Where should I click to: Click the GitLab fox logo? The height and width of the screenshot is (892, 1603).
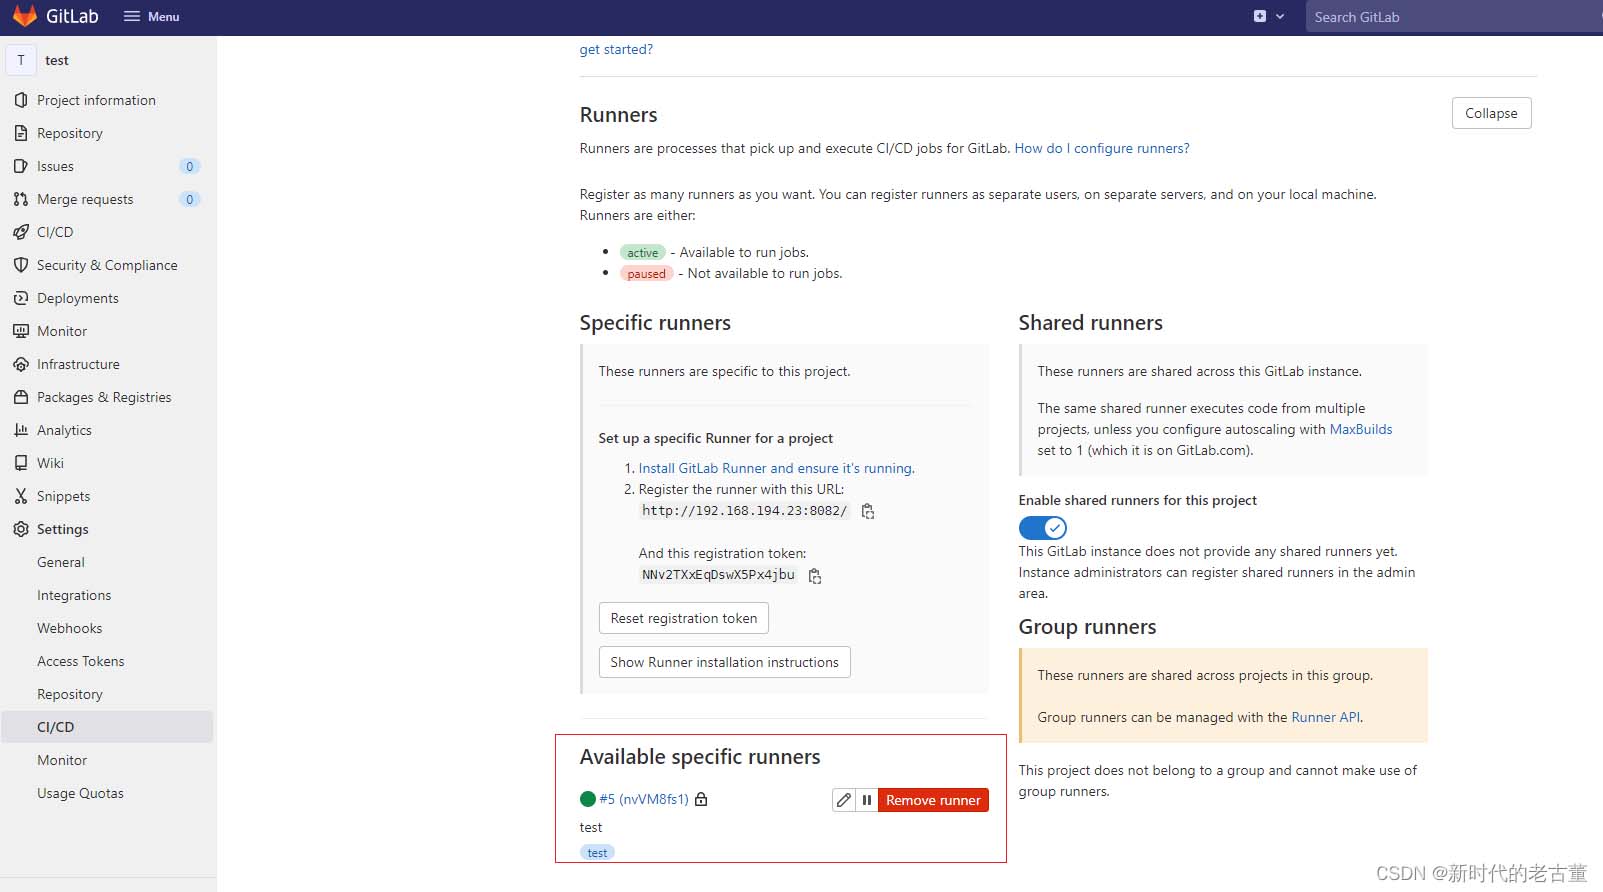[25, 16]
